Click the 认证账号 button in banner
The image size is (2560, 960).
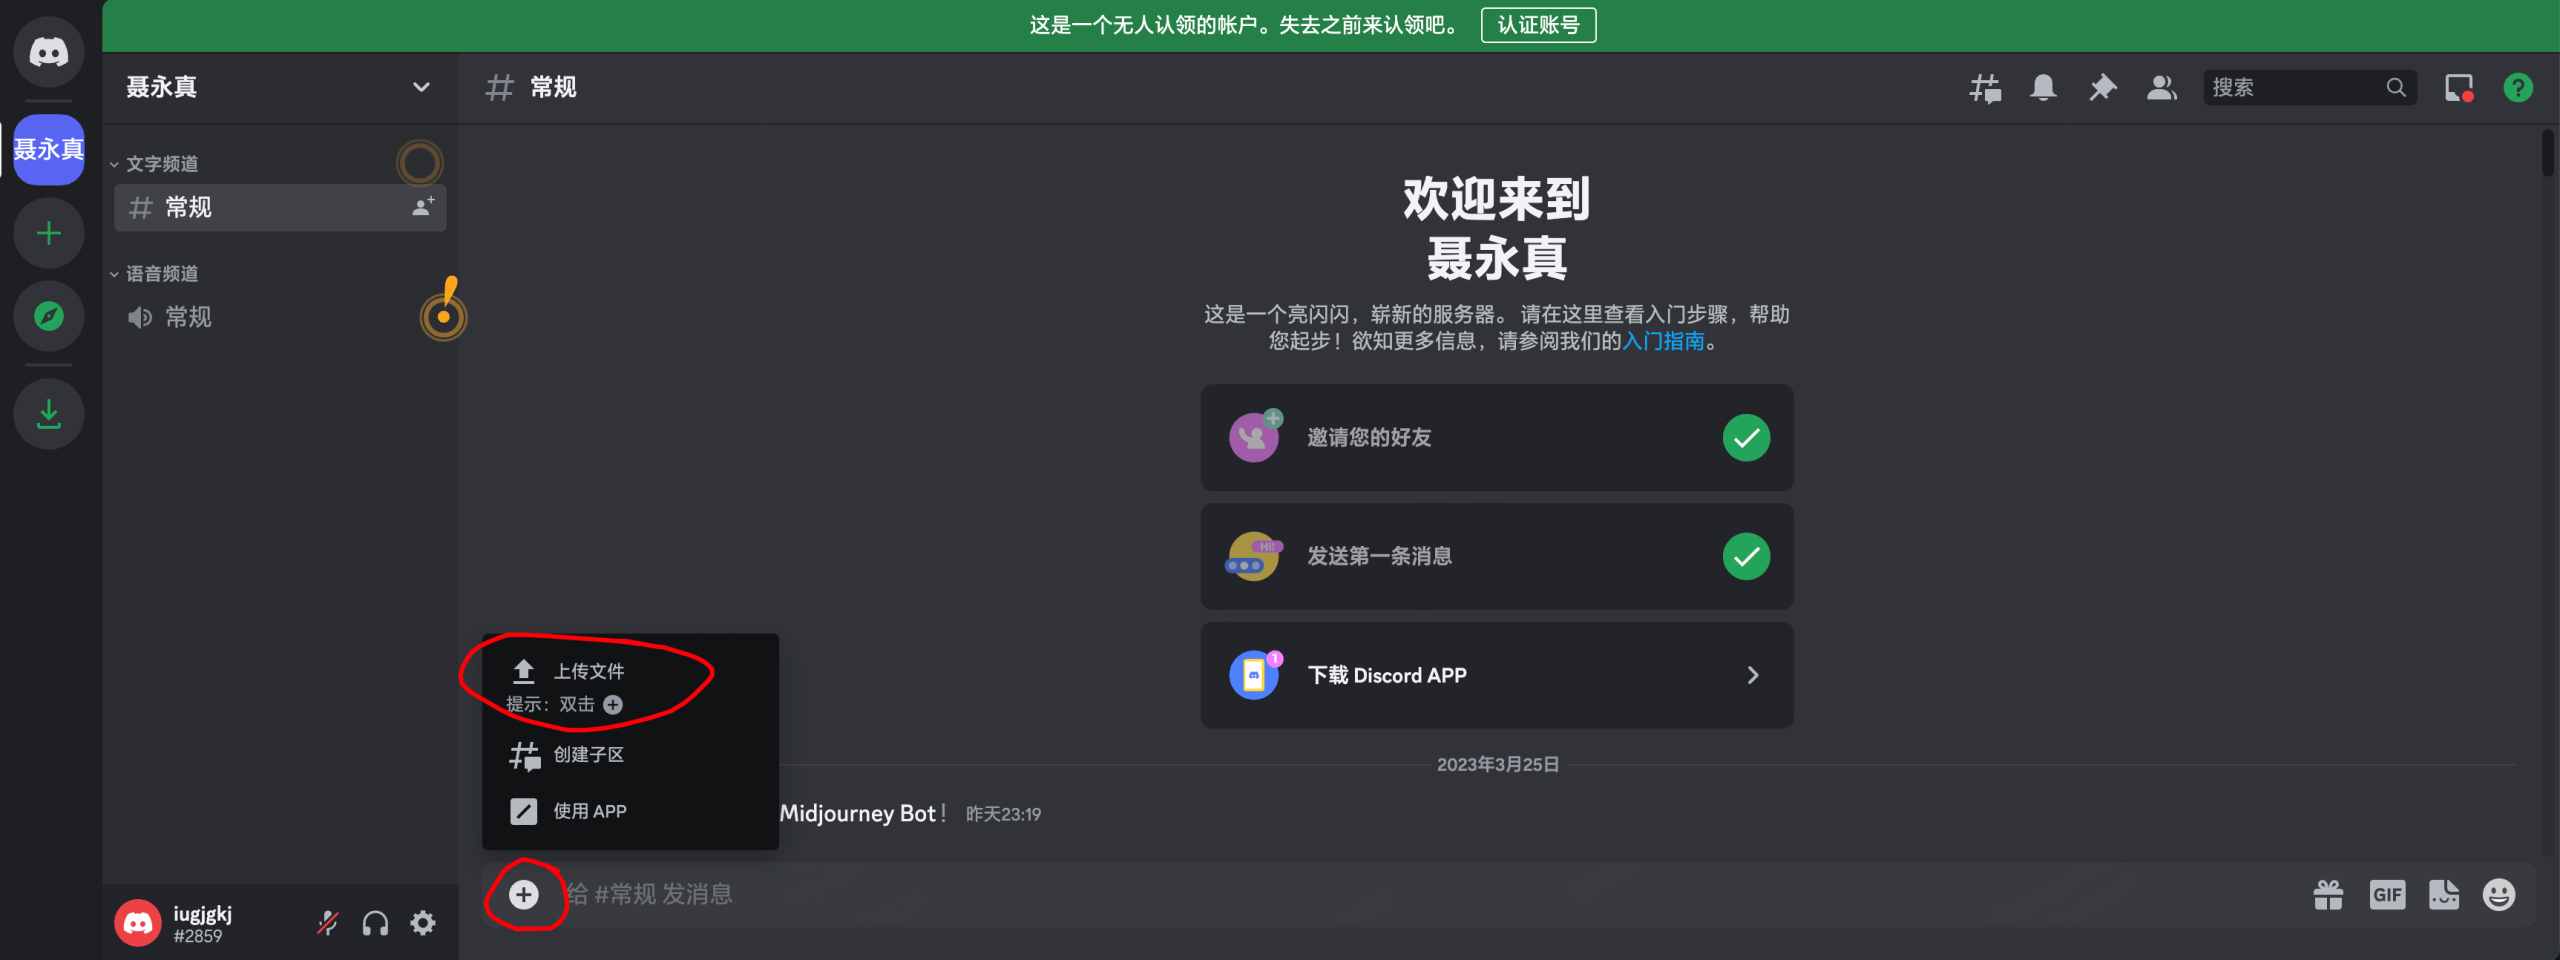click(1538, 25)
